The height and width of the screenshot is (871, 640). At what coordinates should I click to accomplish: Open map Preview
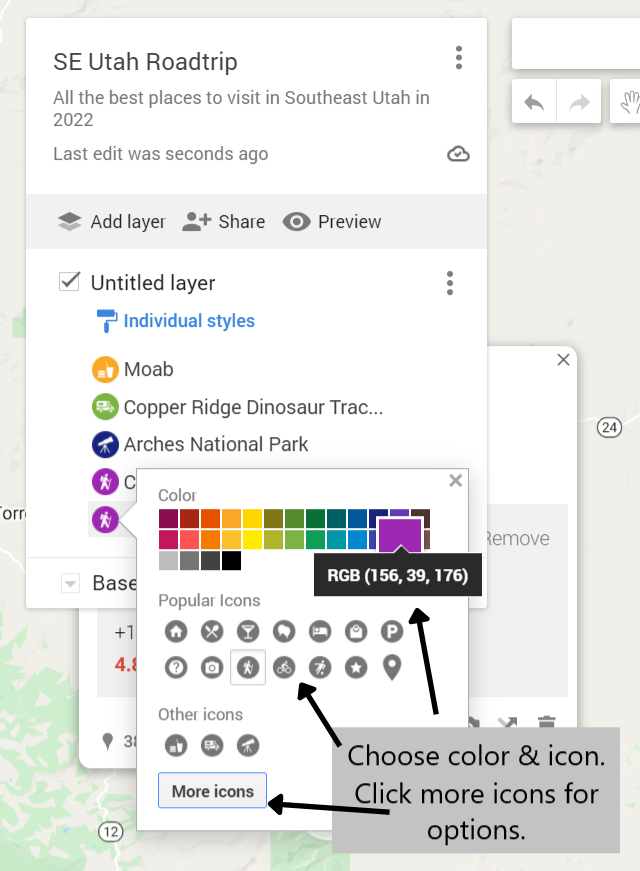(x=332, y=222)
